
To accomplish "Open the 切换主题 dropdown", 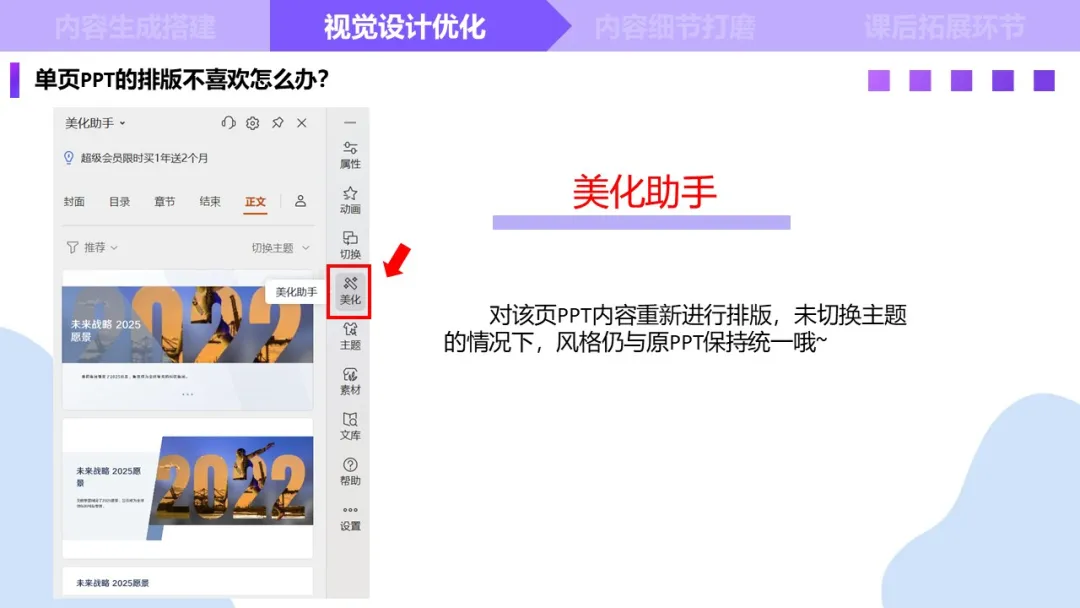I will coord(280,248).
